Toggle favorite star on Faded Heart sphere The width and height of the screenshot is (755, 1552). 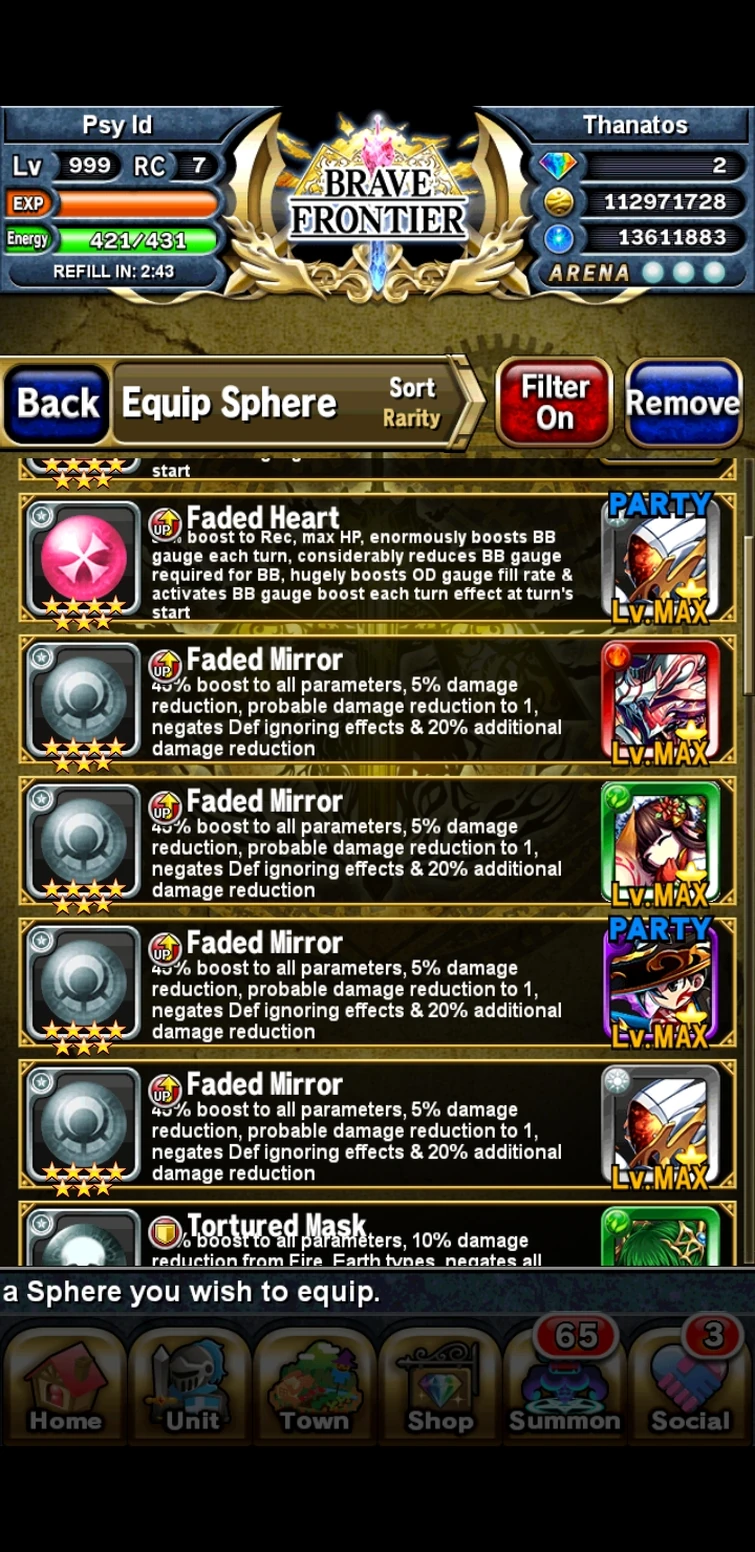(x=41, y=516)
